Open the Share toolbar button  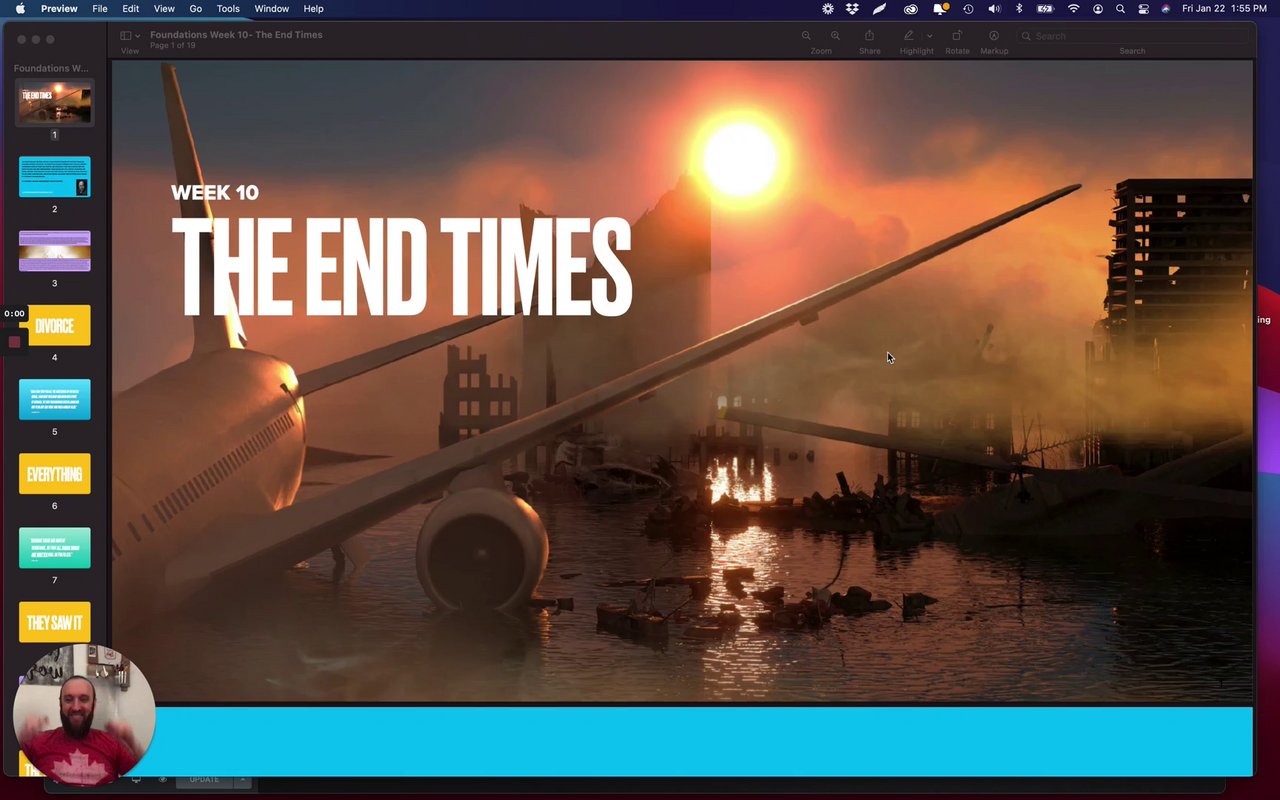869,36
